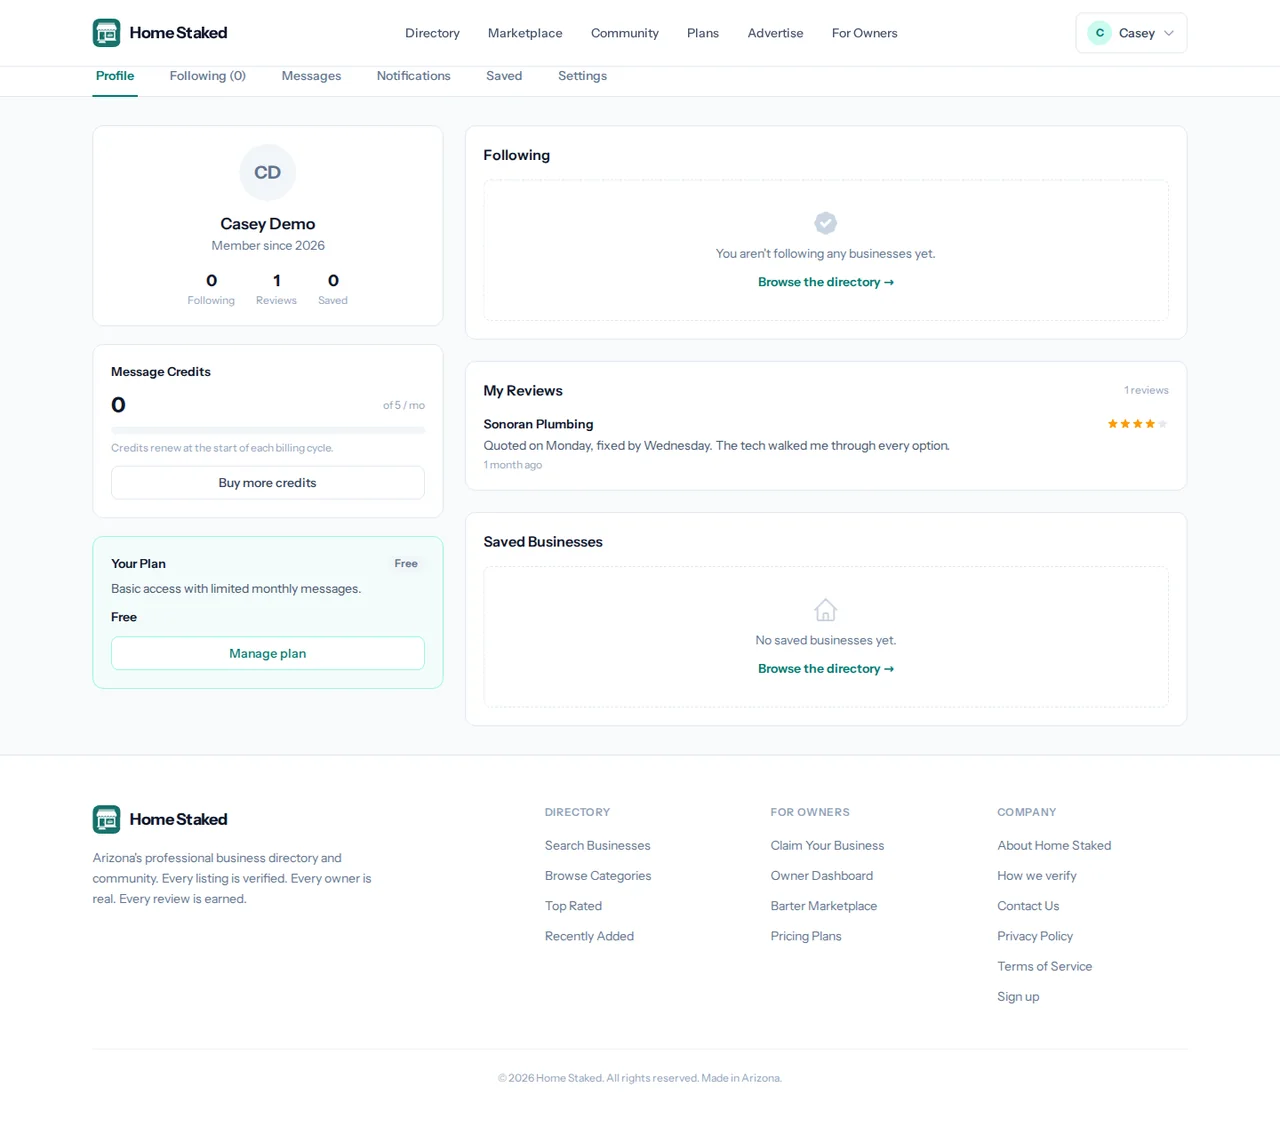The image size is (1280, 1135).
Task: Open the Sonoran Plumbing review title
Action: pyautogui.click(x=538, y=424)
